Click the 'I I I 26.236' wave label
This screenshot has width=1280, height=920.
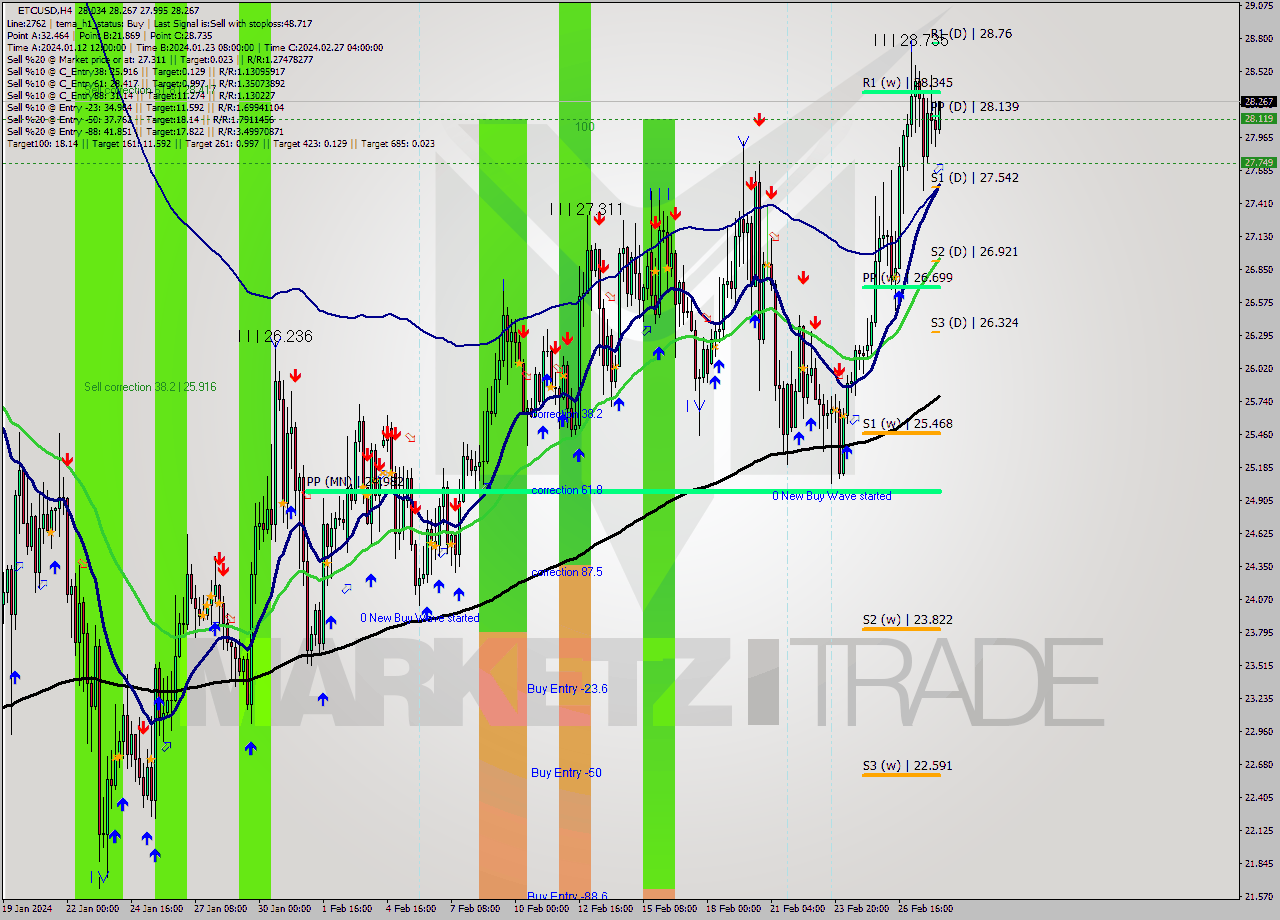[x=275, y=337]
